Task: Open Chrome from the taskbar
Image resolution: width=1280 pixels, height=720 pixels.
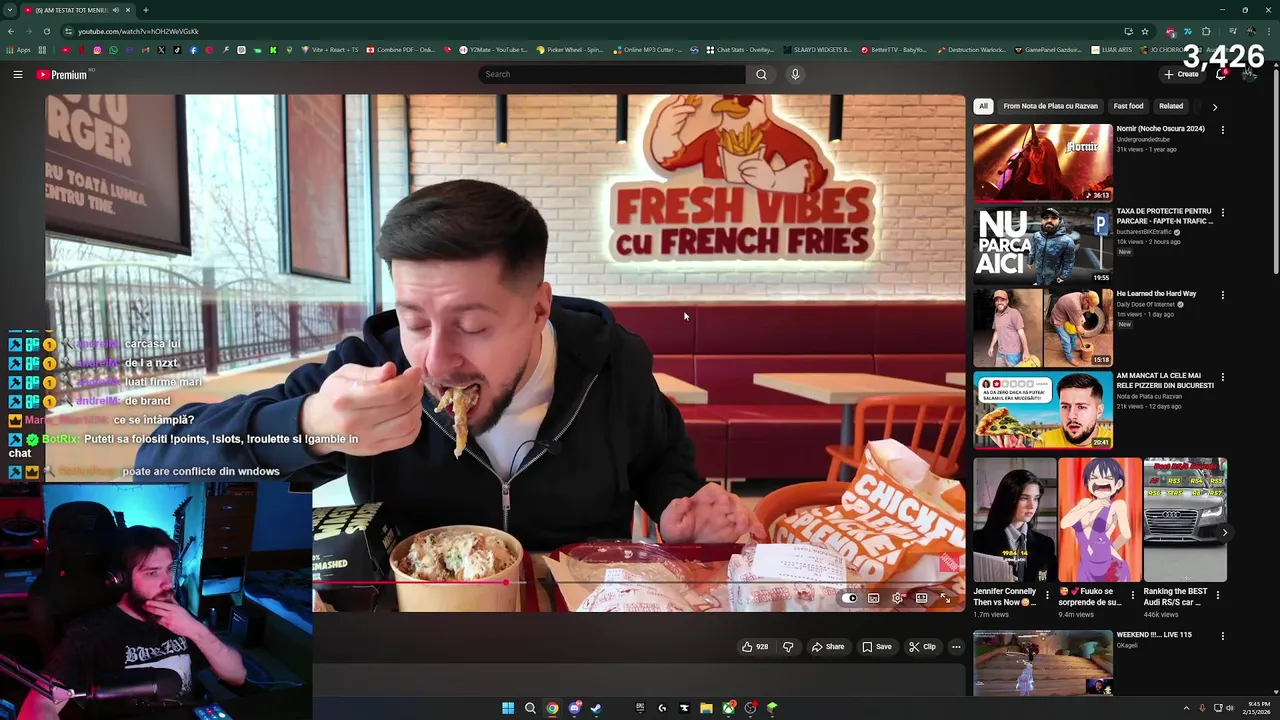Action: pyautogui.click(x=552, y=708)
